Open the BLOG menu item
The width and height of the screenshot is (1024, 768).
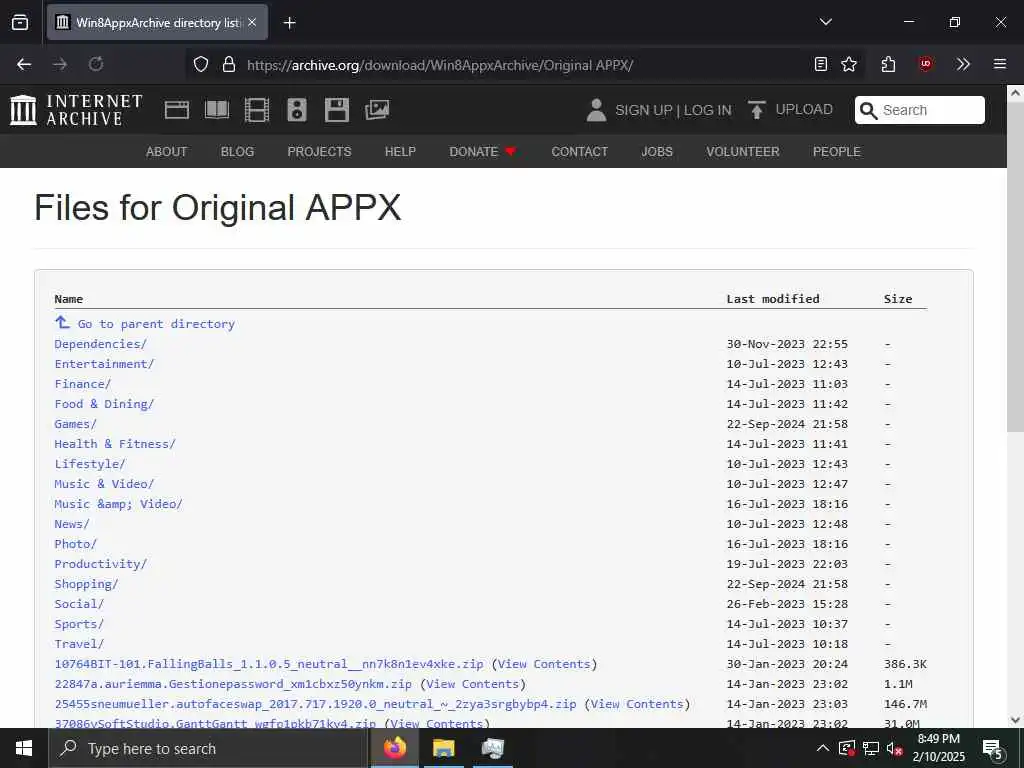tap(237, 152)
